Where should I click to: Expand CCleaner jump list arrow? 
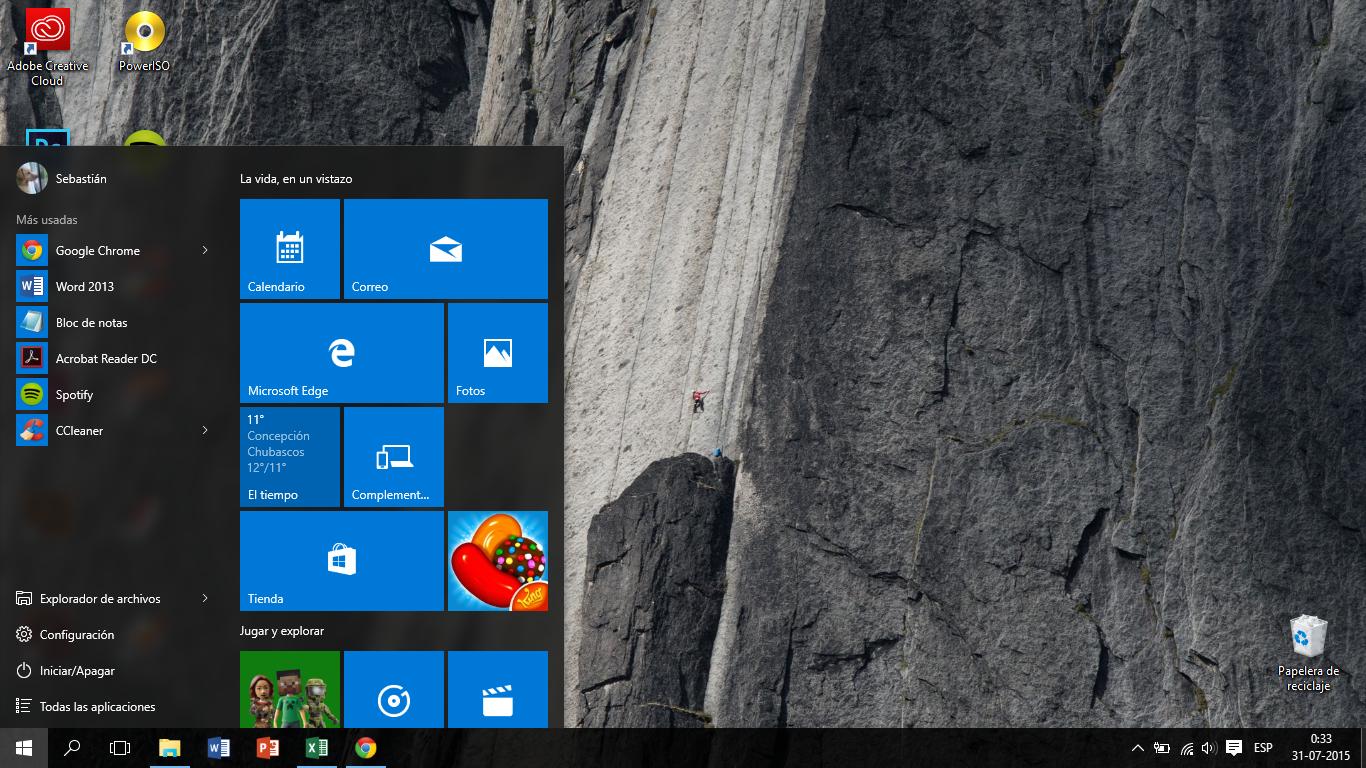pos(205,431)
